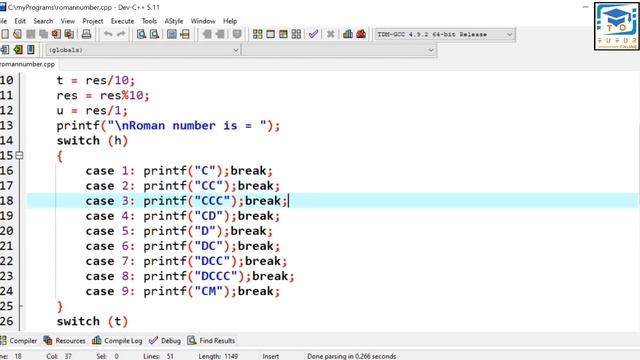Open the empty function list dropdown
640x360 pixels.
[339, 50]
